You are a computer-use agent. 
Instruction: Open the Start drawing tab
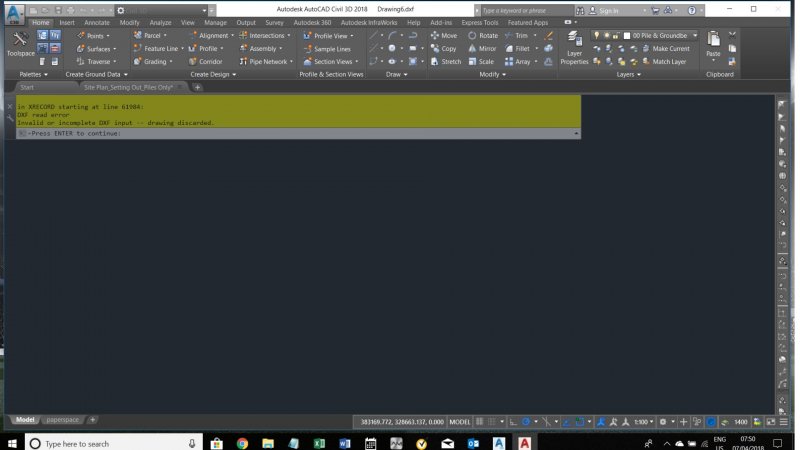coord(27,87)
